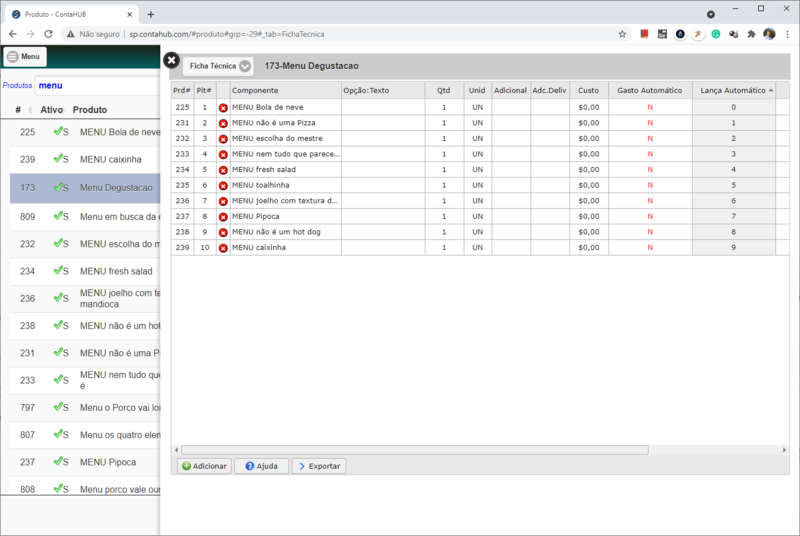Click the address bar URL
800x536 pixels.
click(227, 34)
